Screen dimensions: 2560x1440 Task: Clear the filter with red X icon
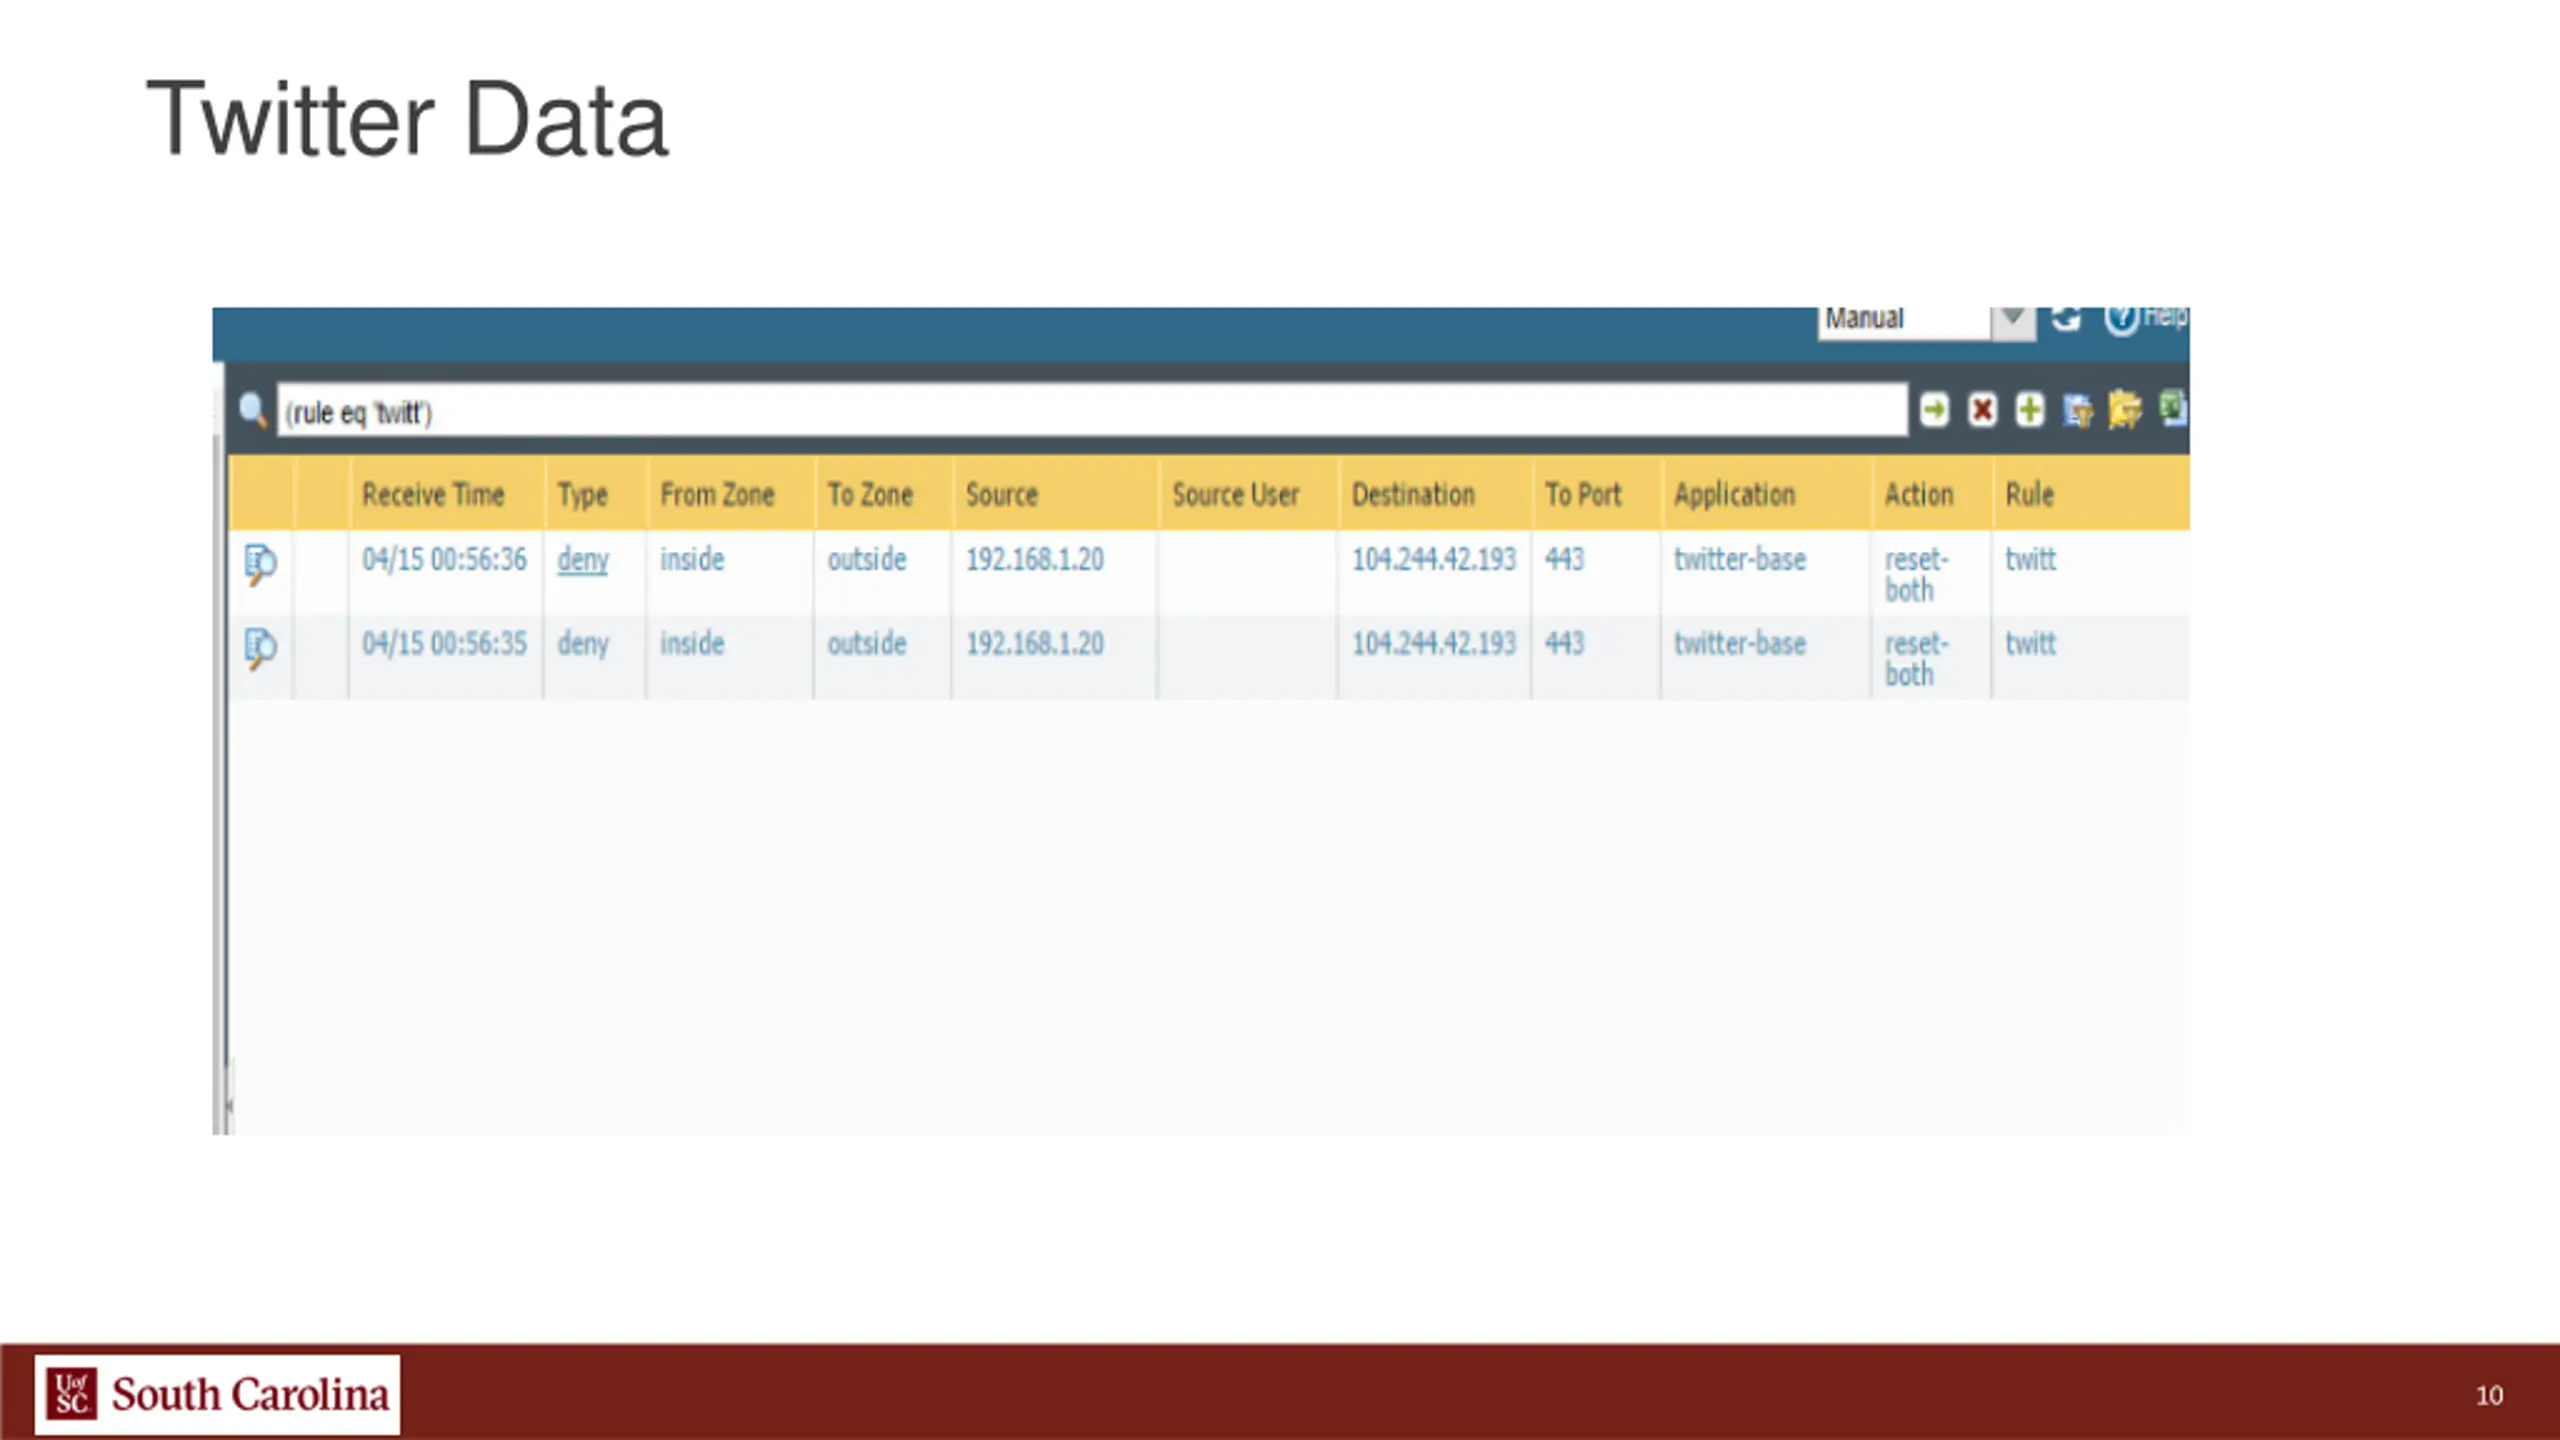point(1982,410)
